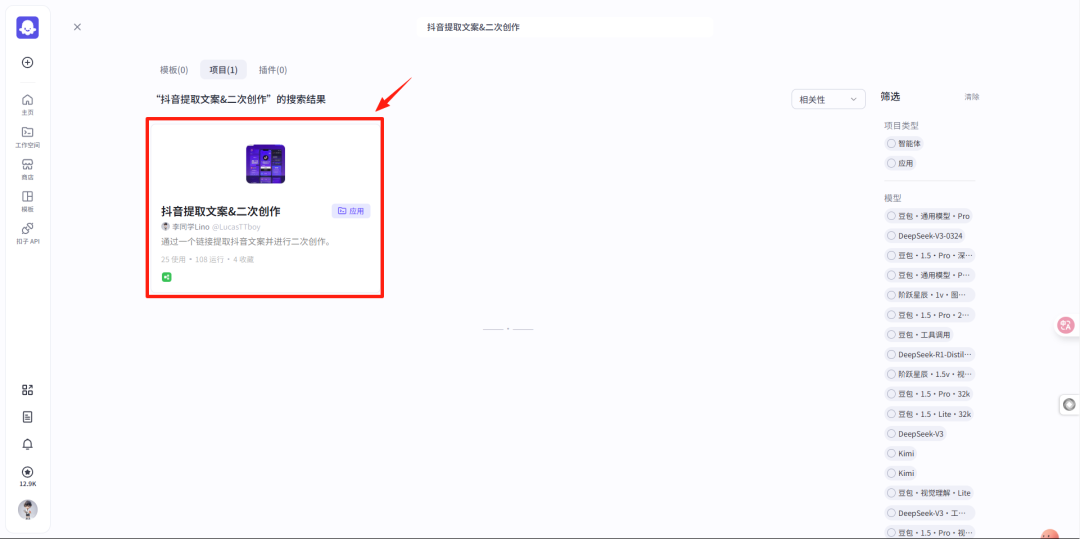The width and height of the screenshot is (1080, 539).
Task: Click the 李同学Lino author name
Action: tap(191, 226)
